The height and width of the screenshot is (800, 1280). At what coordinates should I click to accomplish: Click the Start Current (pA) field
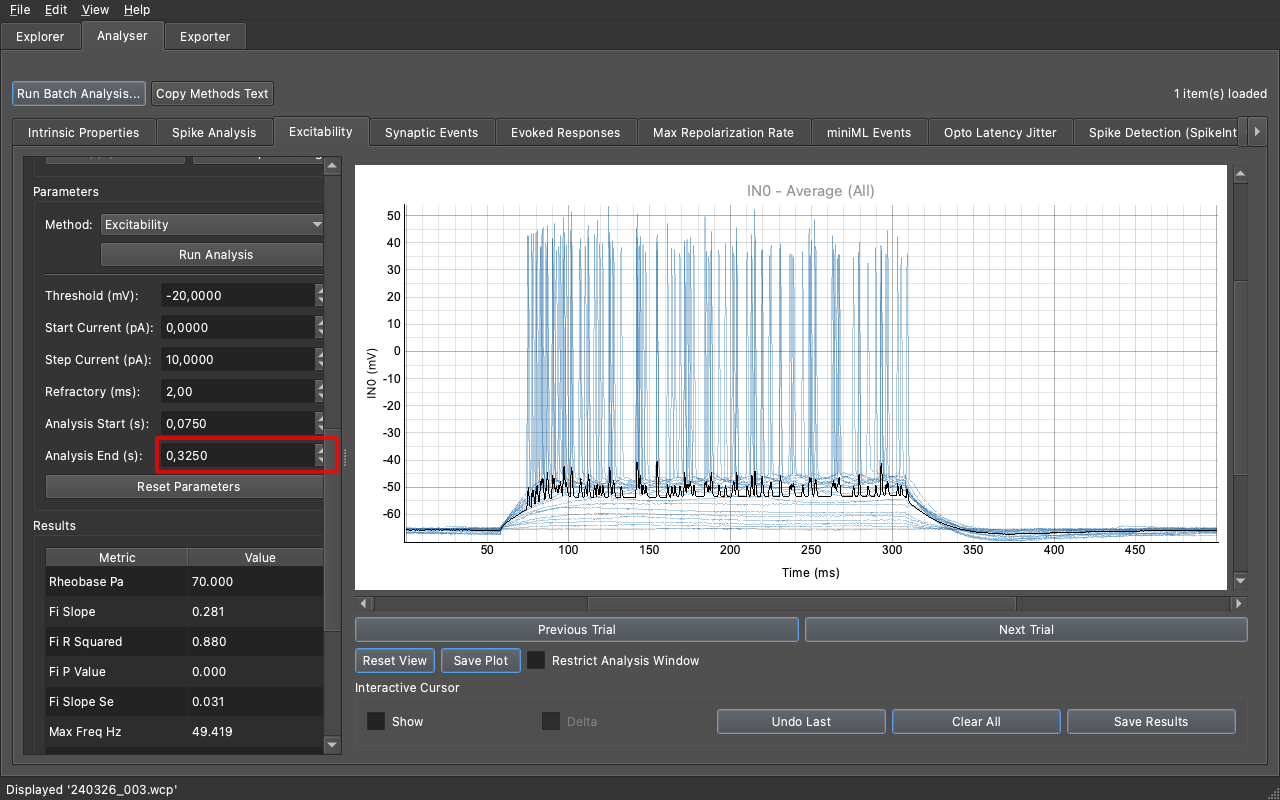point(237,328)
